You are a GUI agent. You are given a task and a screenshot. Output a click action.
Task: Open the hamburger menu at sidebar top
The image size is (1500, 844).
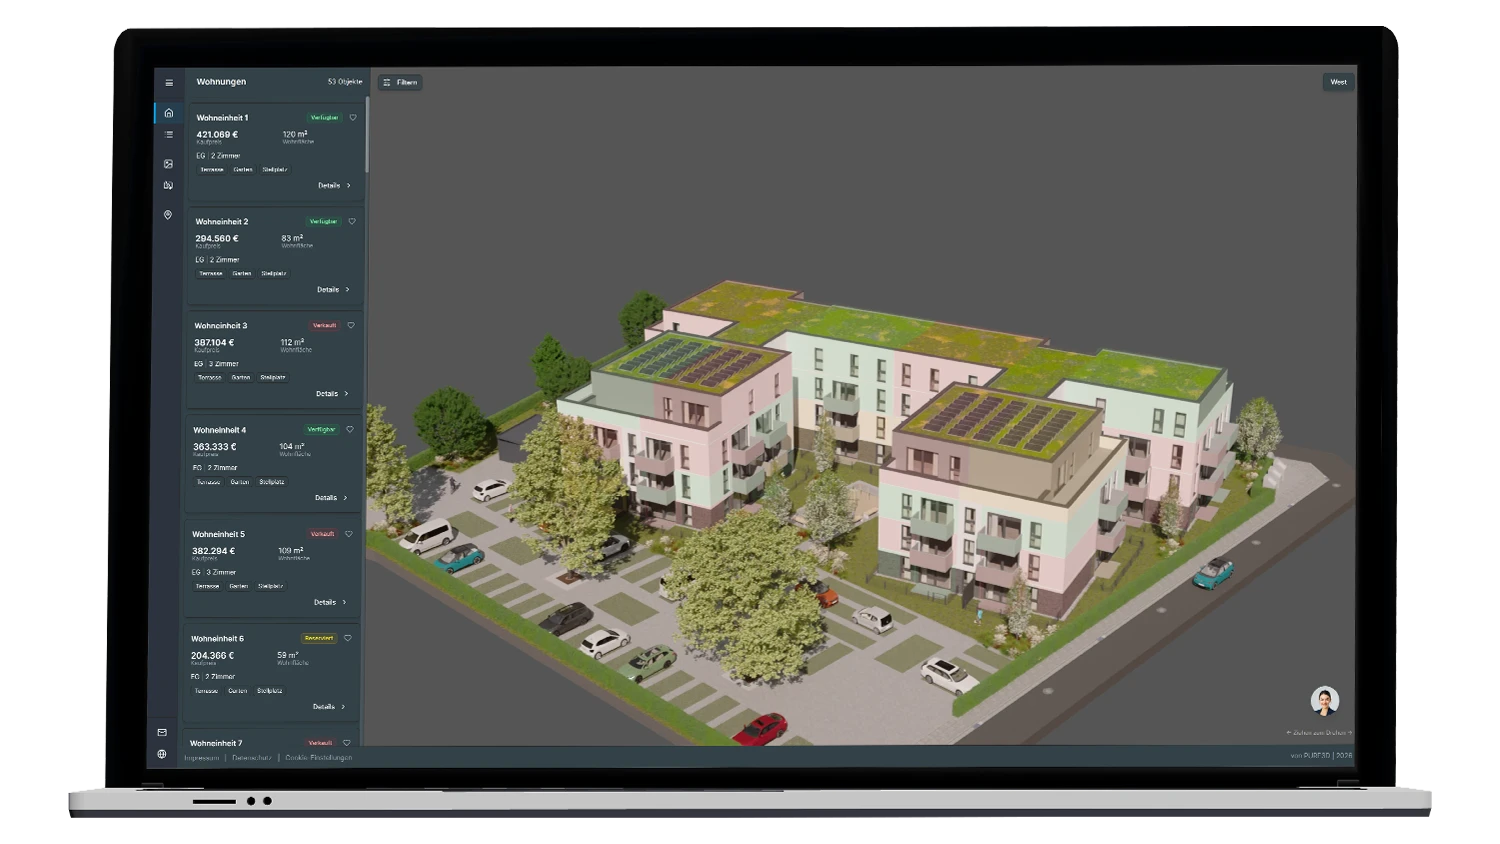click(168, 82)
